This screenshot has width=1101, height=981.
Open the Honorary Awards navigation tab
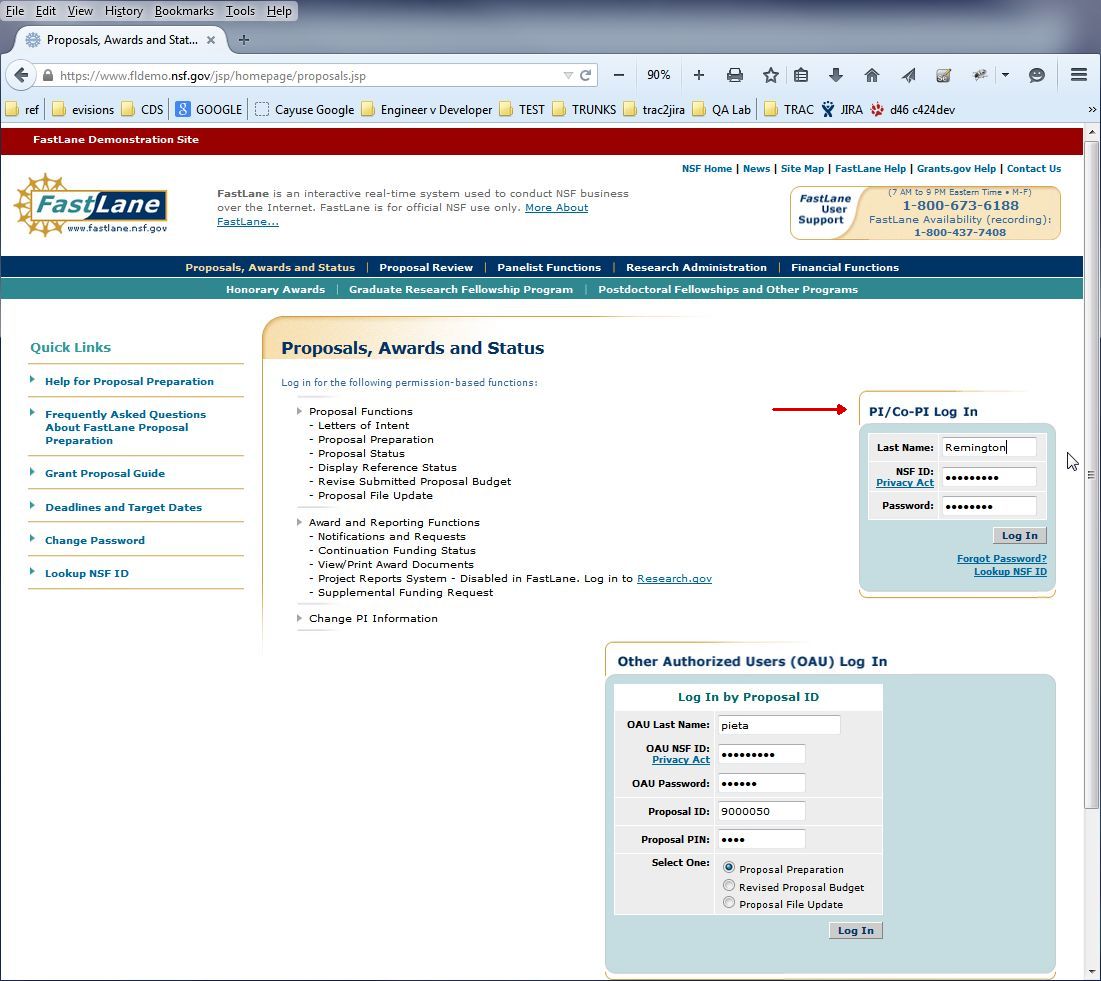(x=275, y=289)
